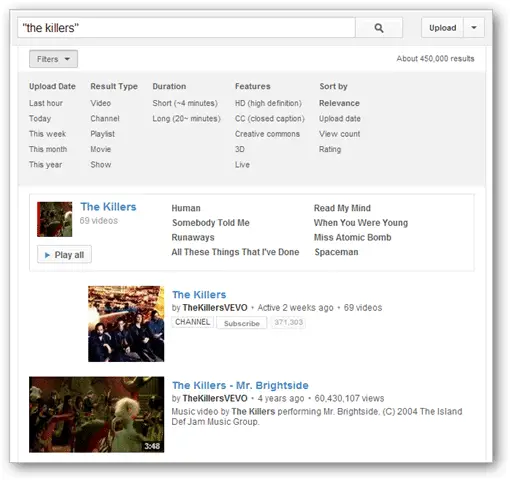Viewport: 510px width, 480px height.
Task: Enable HD (high definition) feature filter
Action: (268, 103)
